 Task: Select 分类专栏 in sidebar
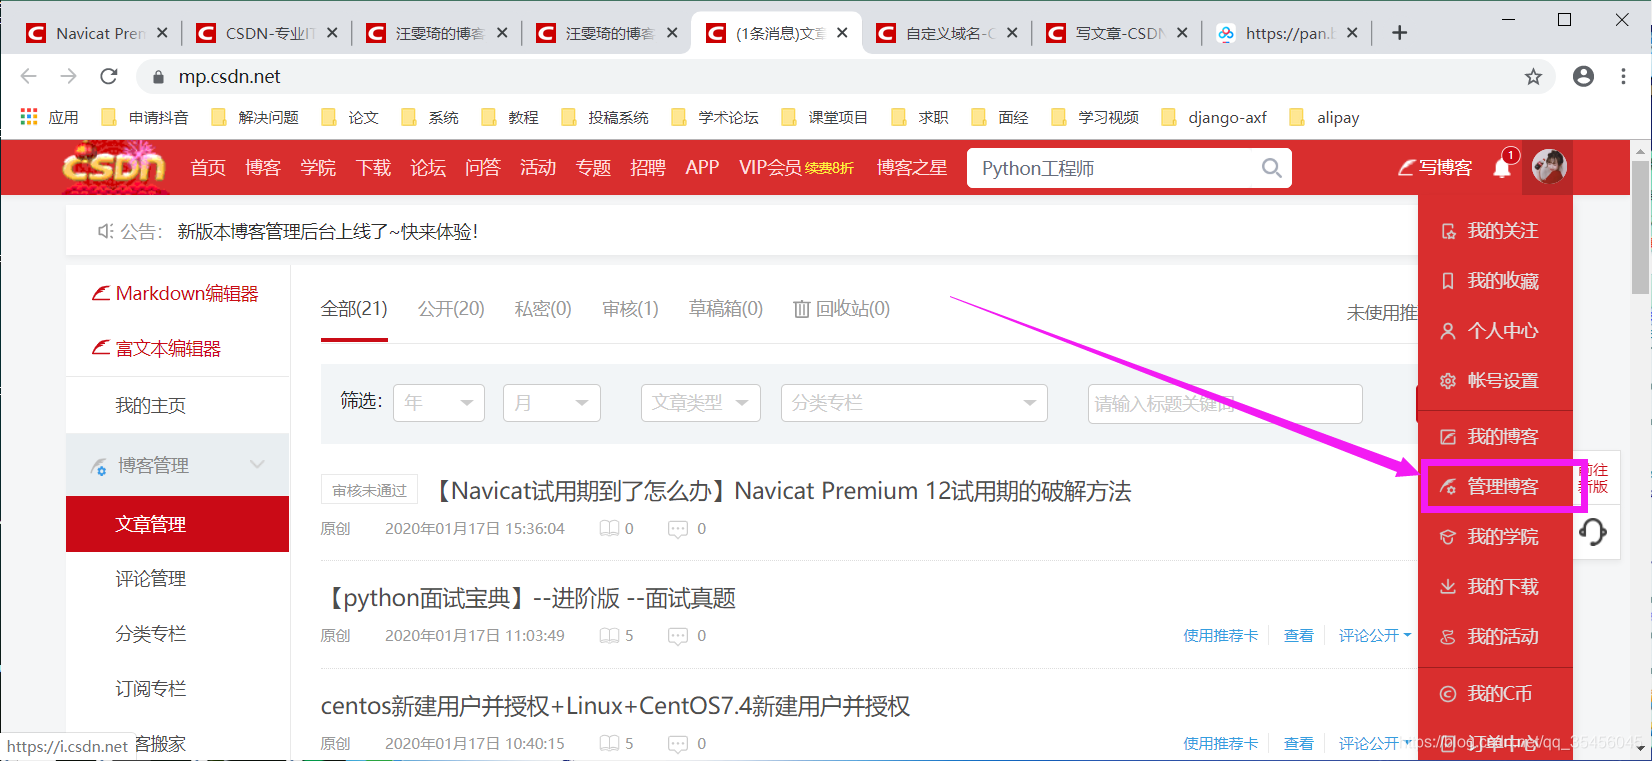coord(150,634)
